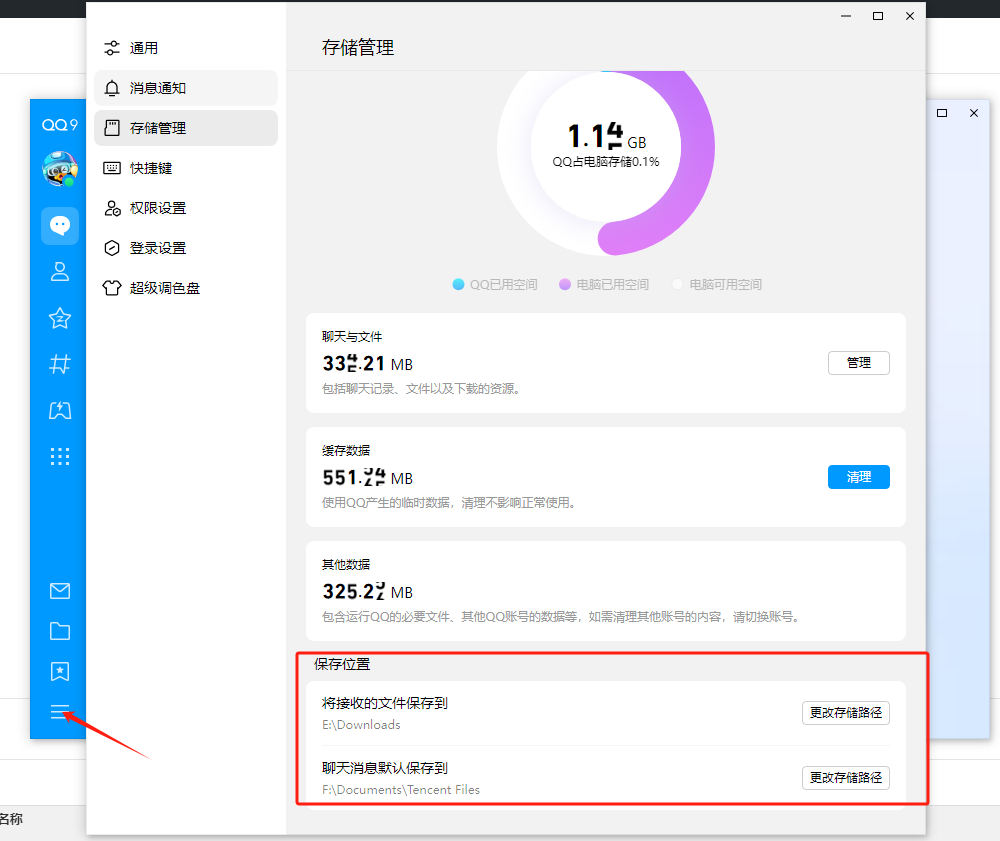The width and height of the screenshot is (1000, 841).
Task: Select 超级调色盘 theme palette
Action: (x=186, y=288)
